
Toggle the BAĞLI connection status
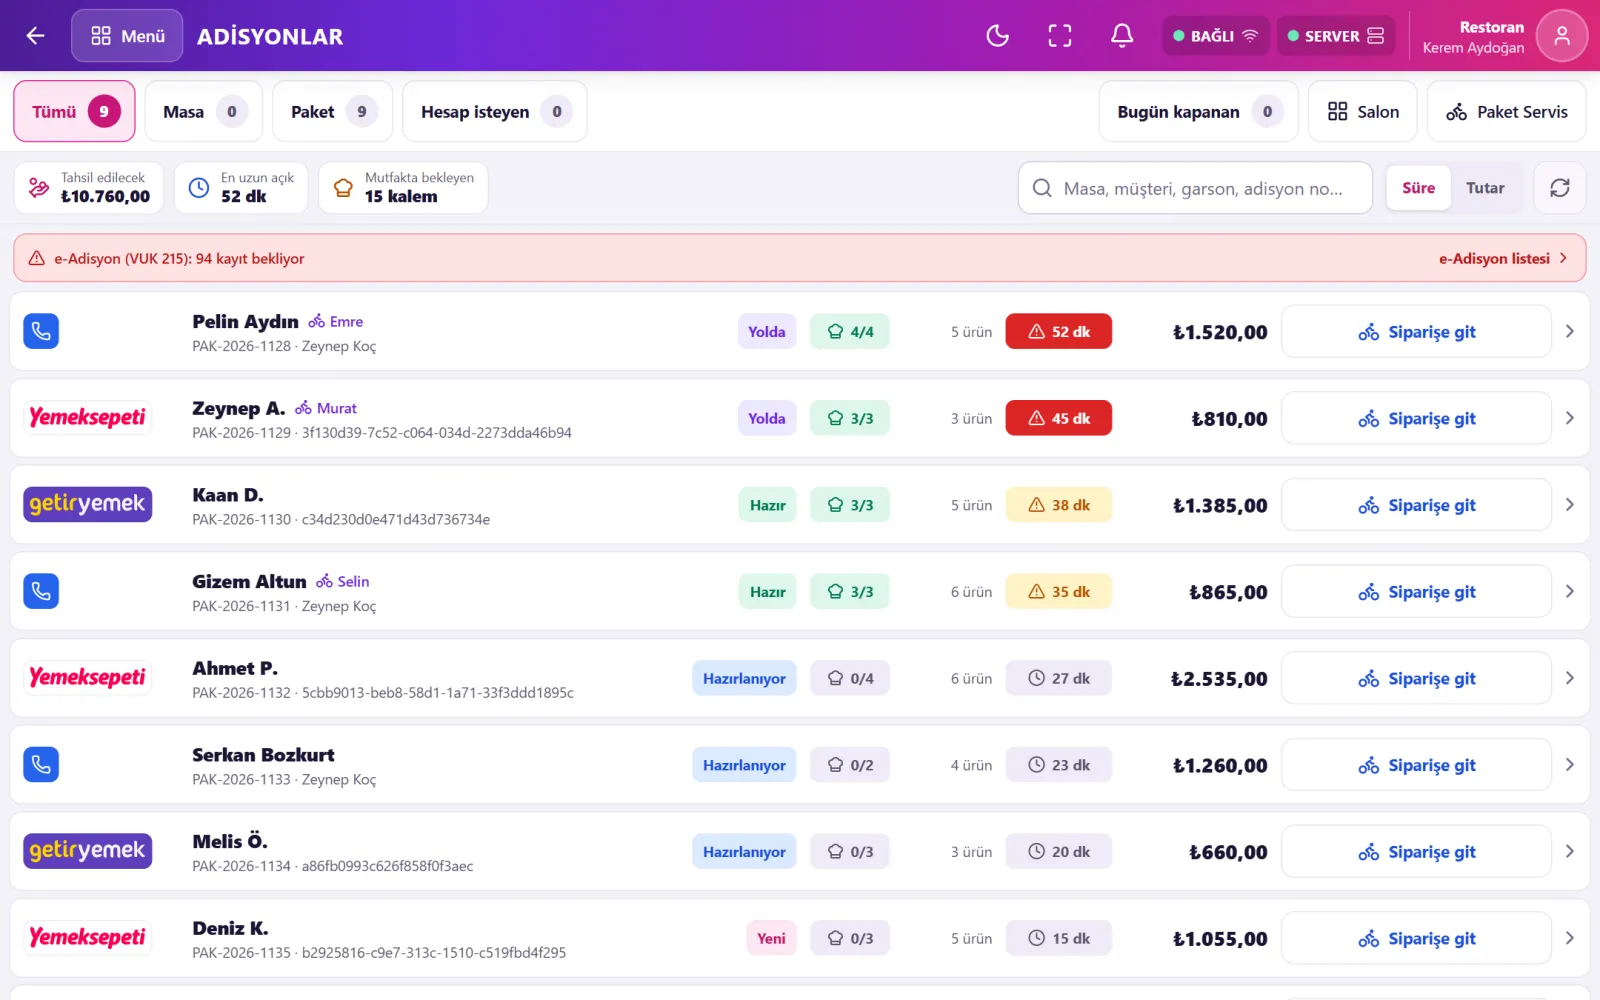point(1215,36)
